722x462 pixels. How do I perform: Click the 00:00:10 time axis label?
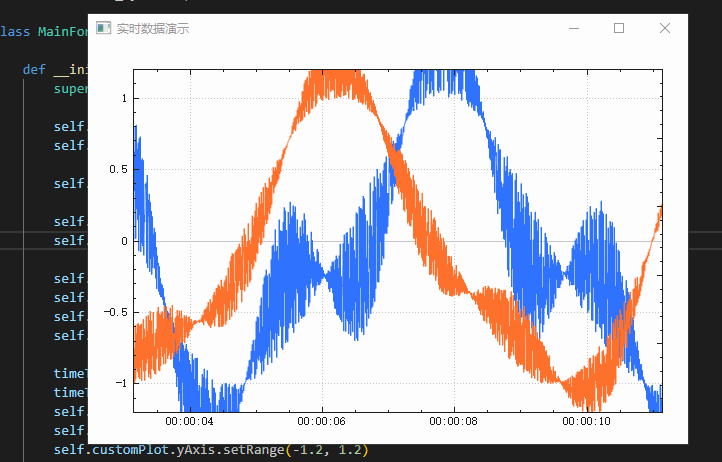(x=586, y=421)
